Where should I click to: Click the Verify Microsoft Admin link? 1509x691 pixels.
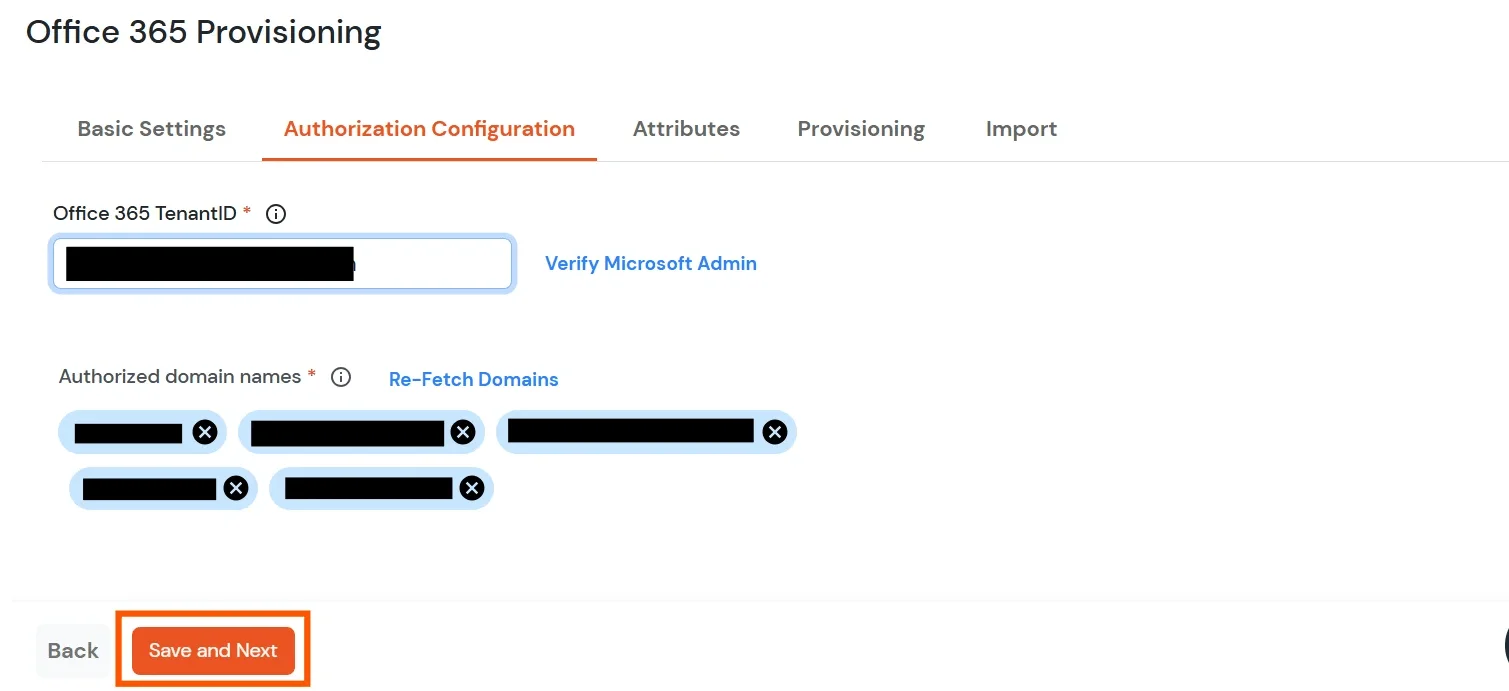(x=650, y=263)
